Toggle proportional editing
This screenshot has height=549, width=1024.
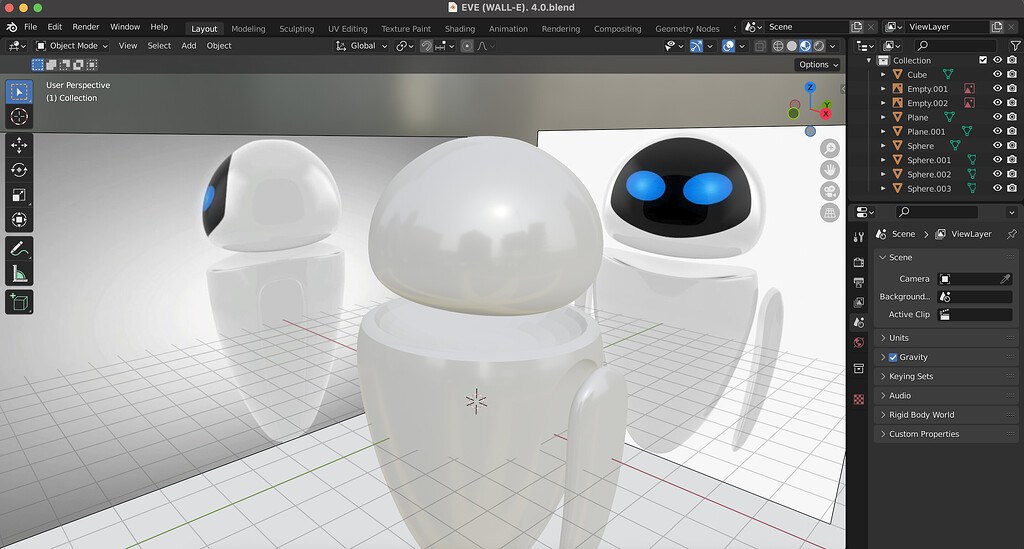pos(467,46)
